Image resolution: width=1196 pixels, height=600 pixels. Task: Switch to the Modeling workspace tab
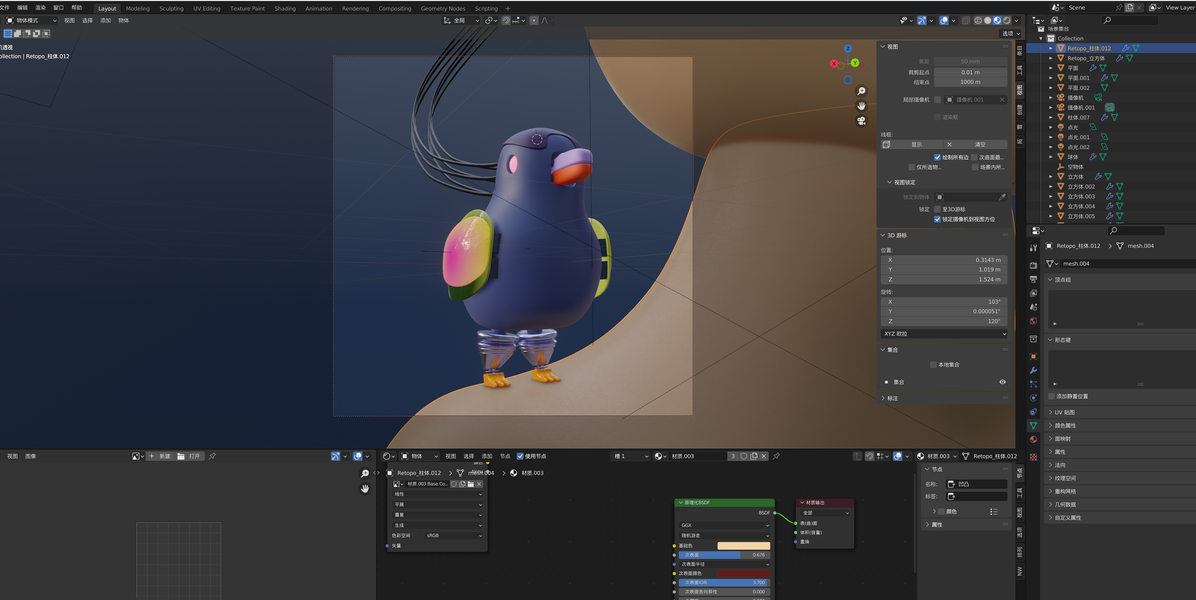[x=137, y=8]
